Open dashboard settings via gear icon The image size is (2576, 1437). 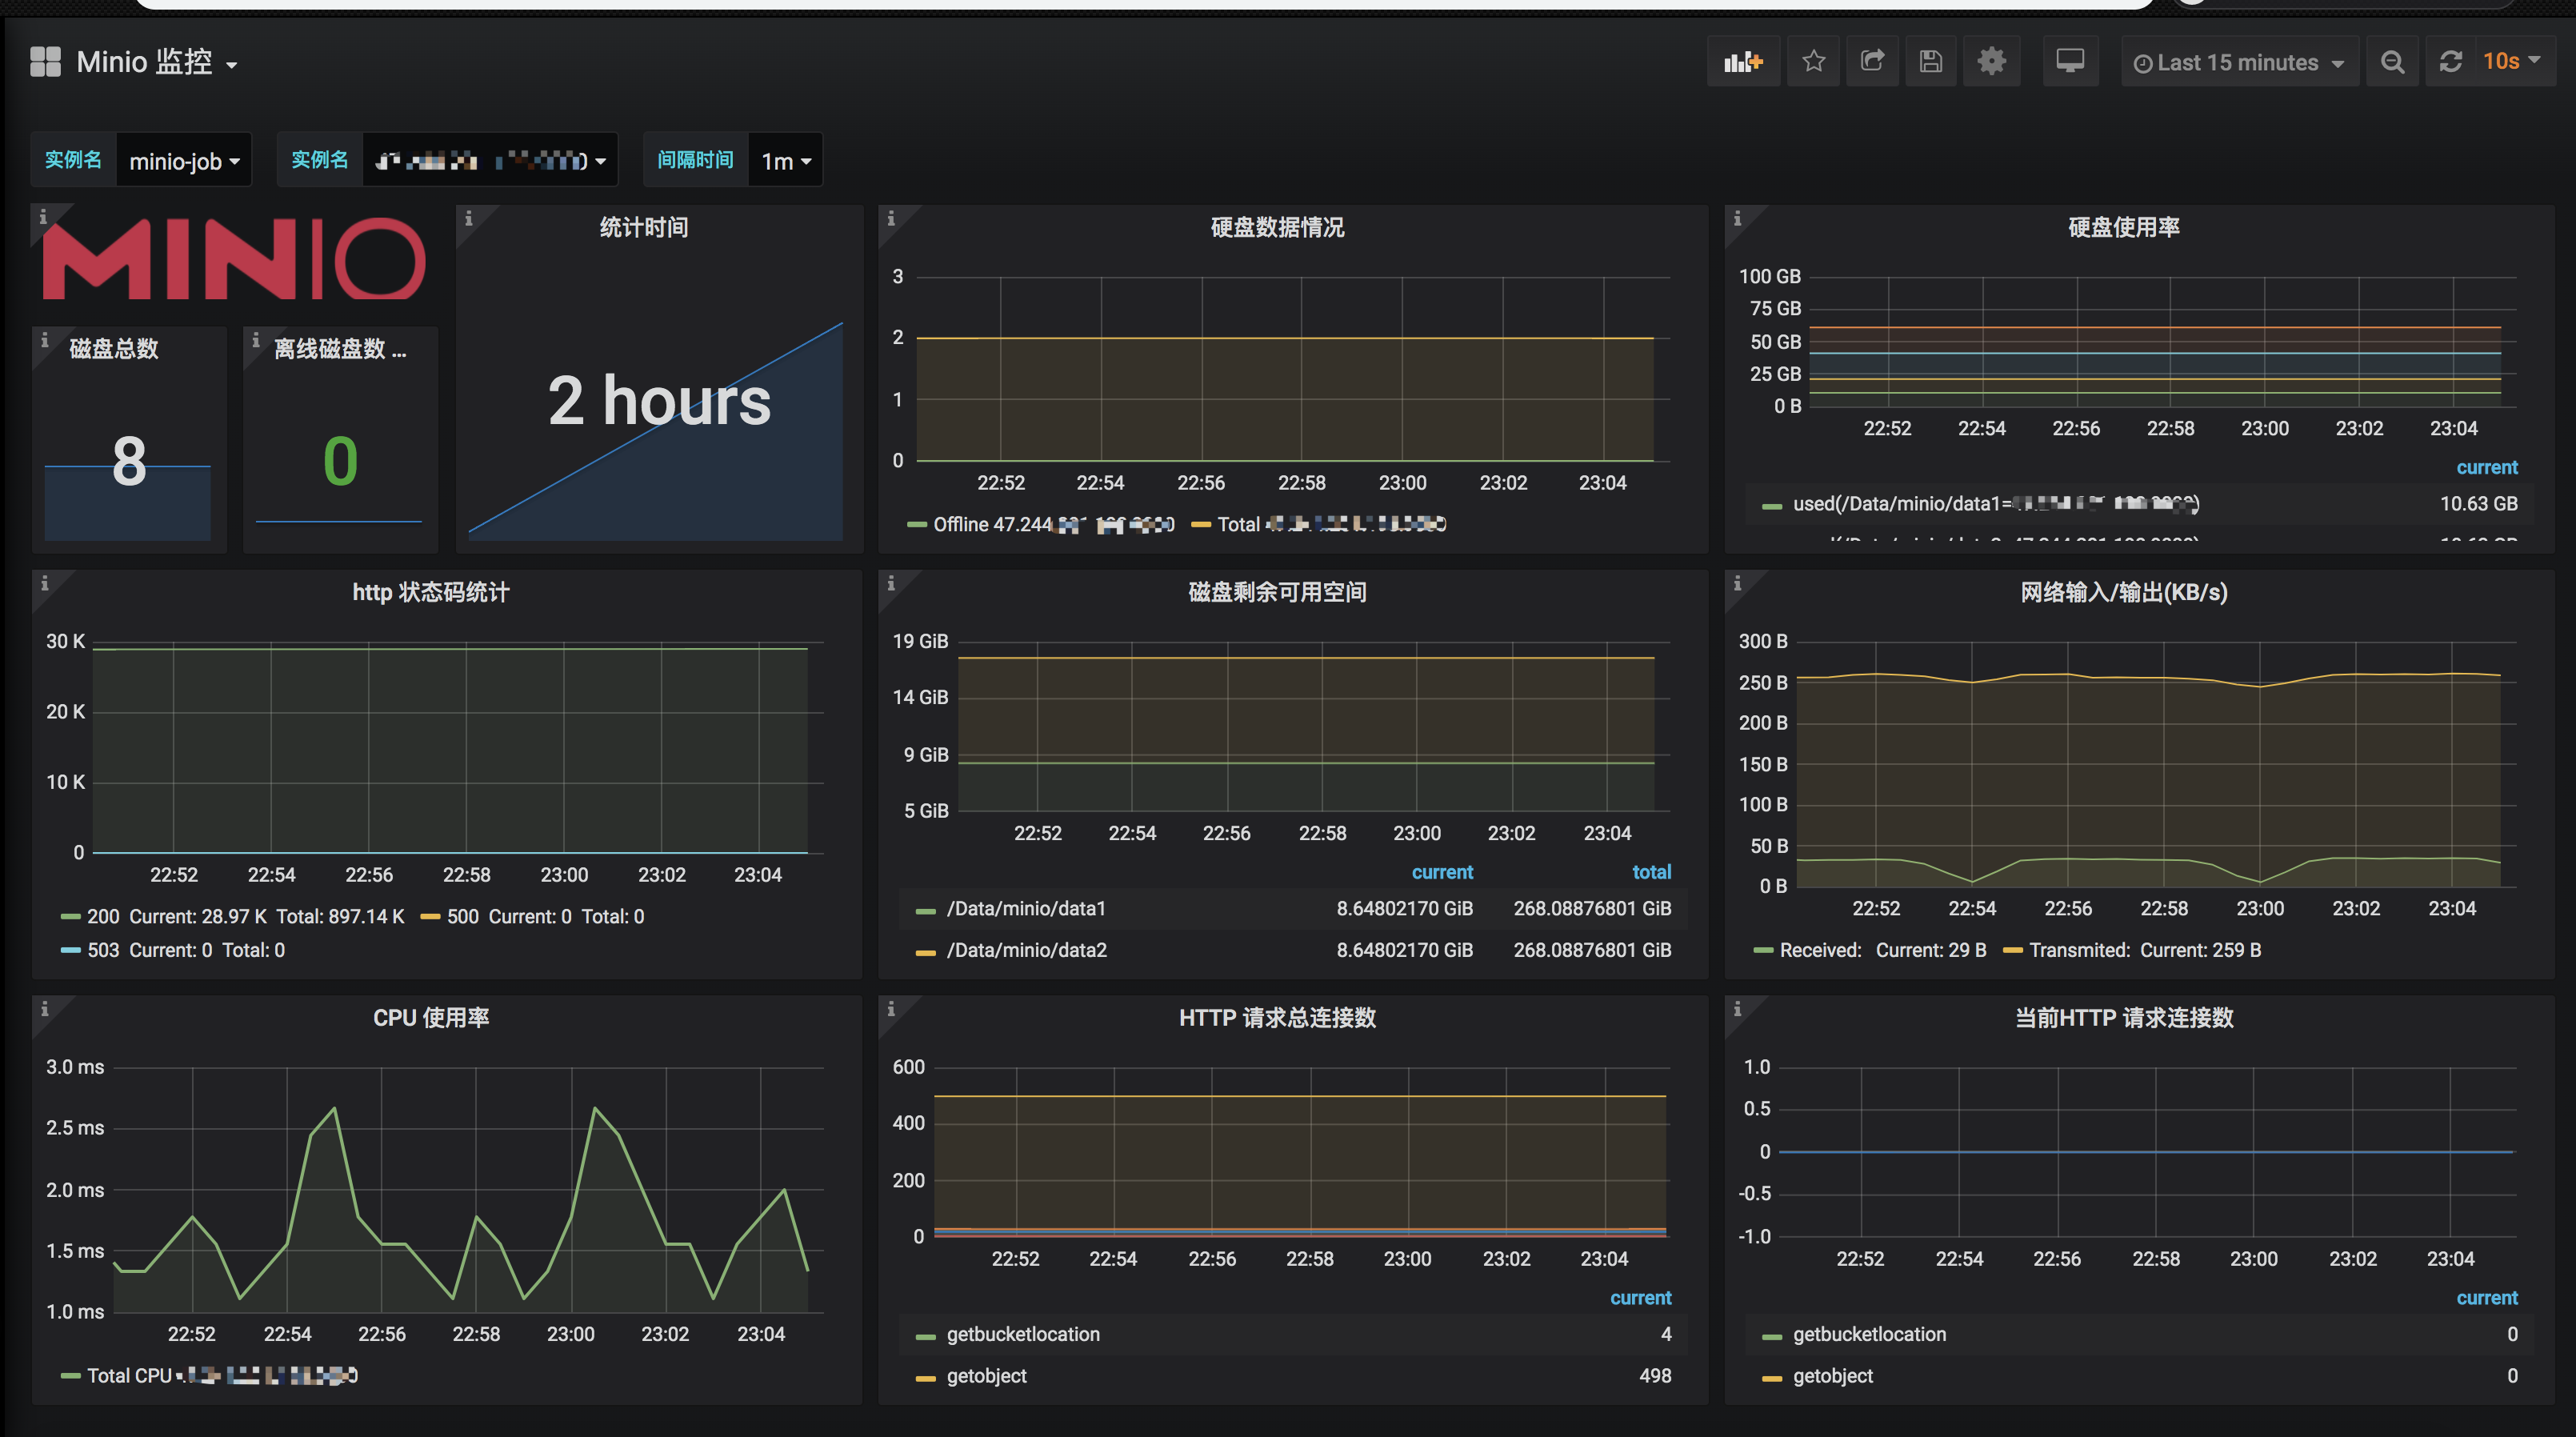(x=1991, y=61)
